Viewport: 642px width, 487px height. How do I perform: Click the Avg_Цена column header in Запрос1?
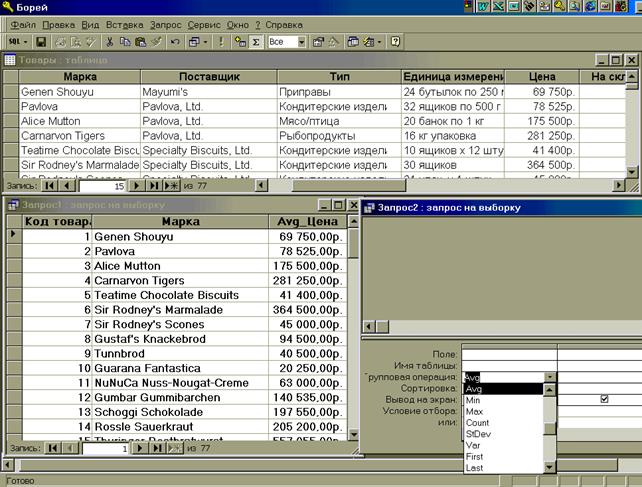tap(307, 222)
